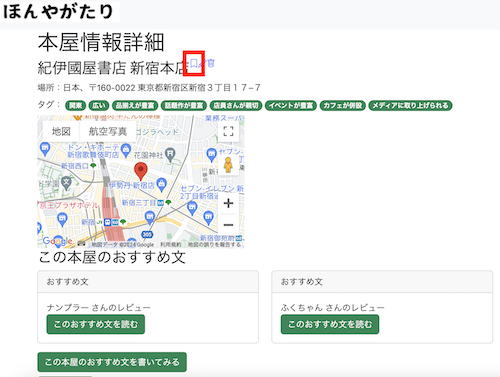This screenshot has height=377, width=500.
Task: Click the keyboard shortcuts icon on map footer
Action: pos(81,244)
